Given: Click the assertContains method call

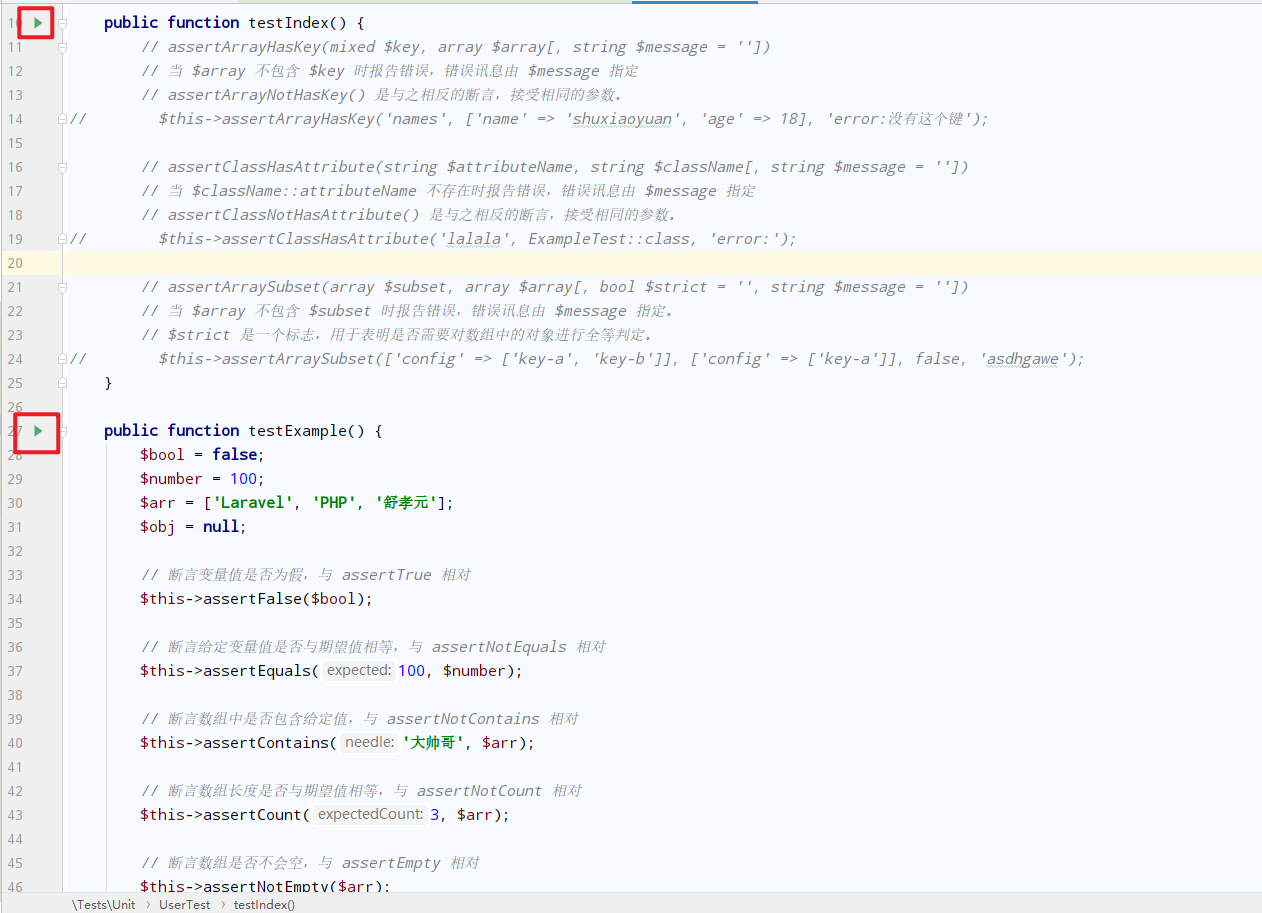Looking at the screenshot, I should (x=266, y=742).
